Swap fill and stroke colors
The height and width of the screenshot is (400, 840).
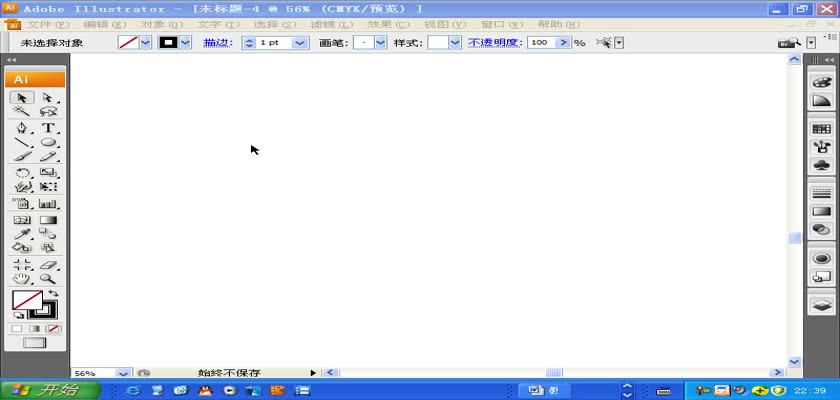(53, 293)
